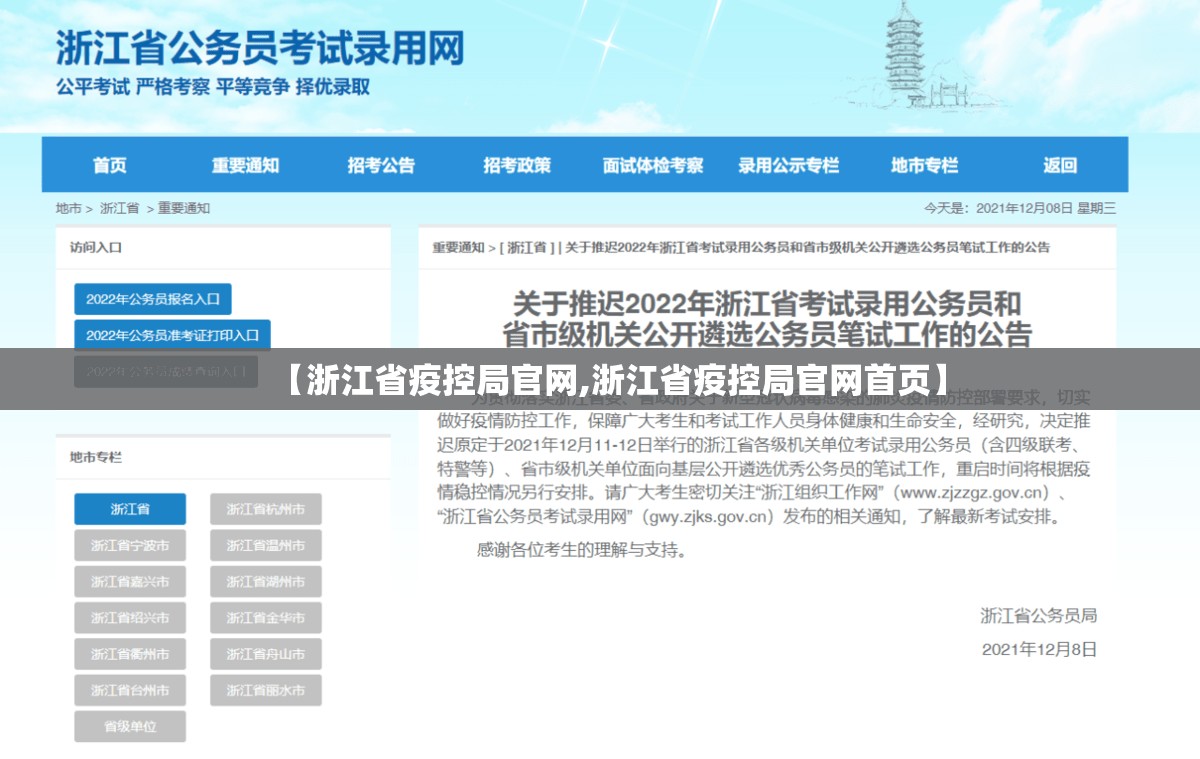Select the 浙江省温州市 region button

tap(266, 545)
